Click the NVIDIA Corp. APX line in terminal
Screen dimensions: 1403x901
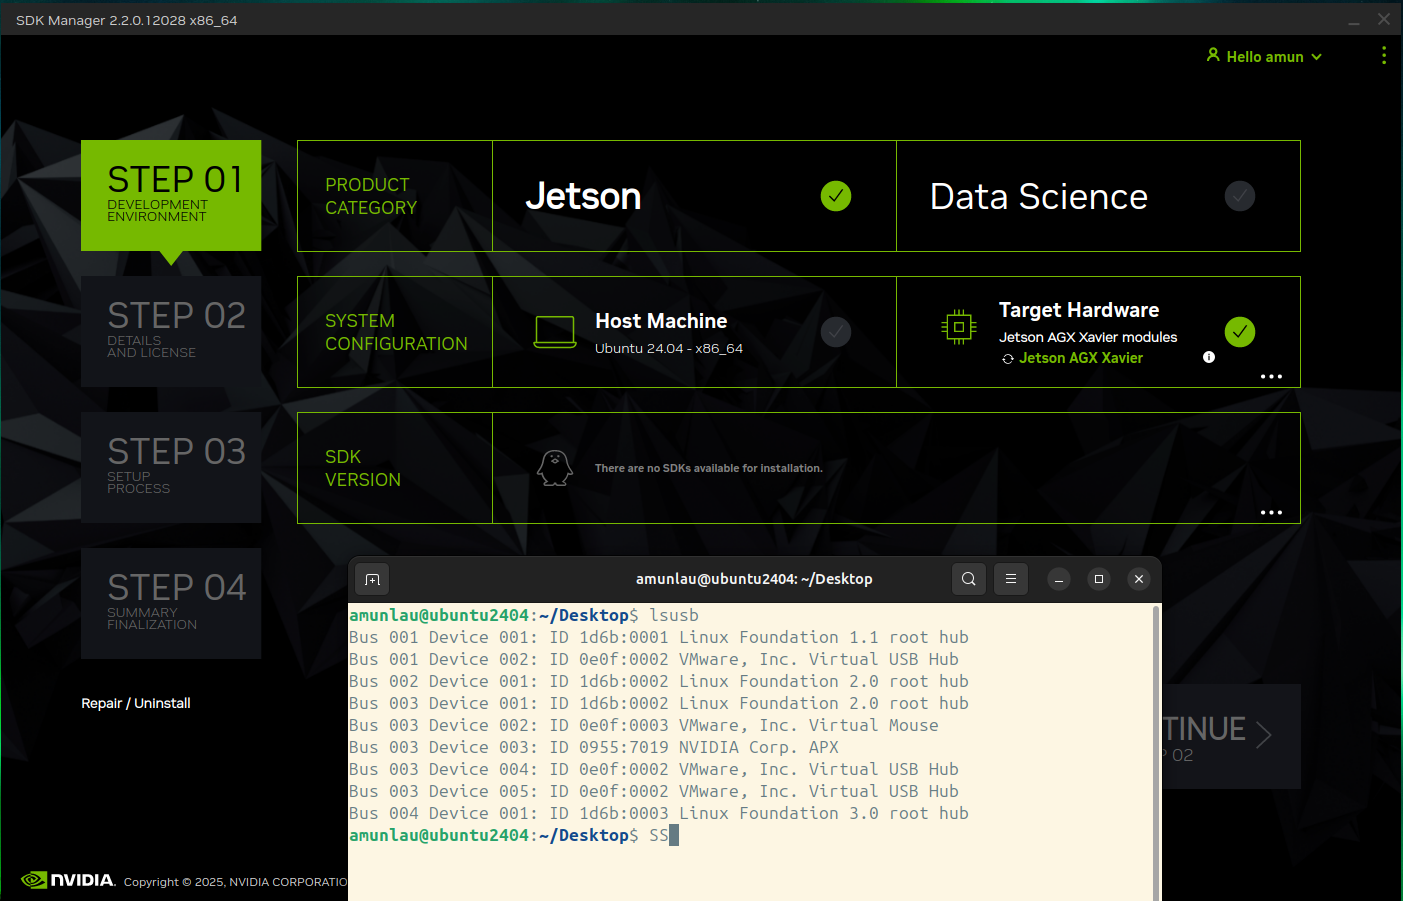click(x=594, y=747)
